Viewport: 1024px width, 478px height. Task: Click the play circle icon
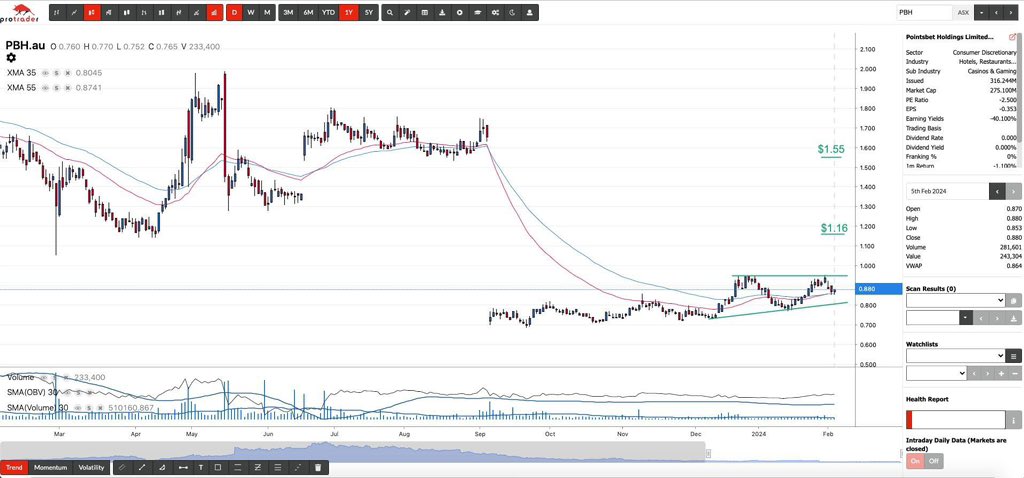(460, 12)
